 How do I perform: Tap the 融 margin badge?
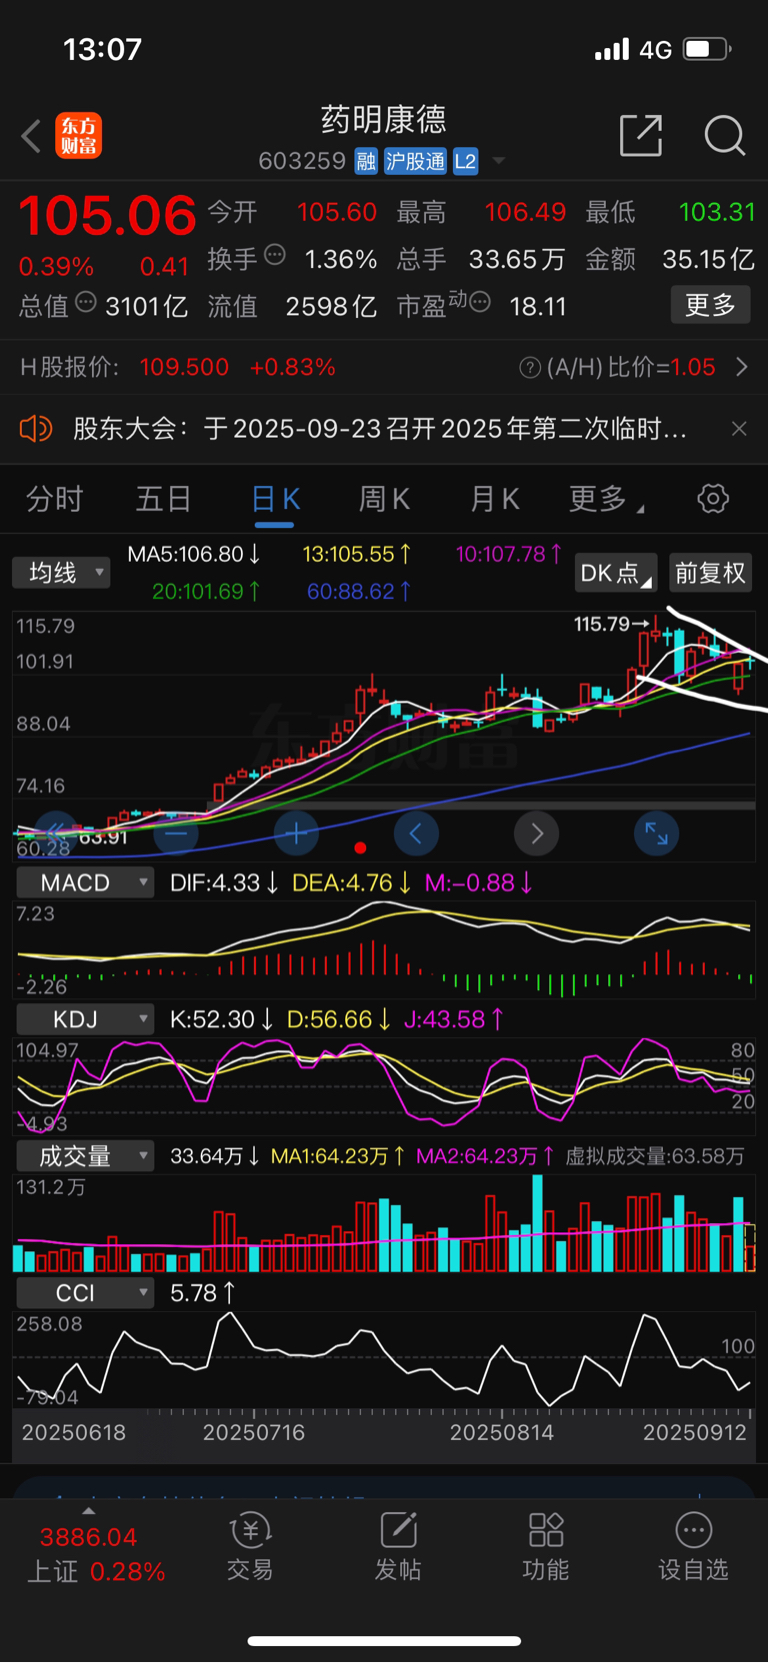pos(366,161)
